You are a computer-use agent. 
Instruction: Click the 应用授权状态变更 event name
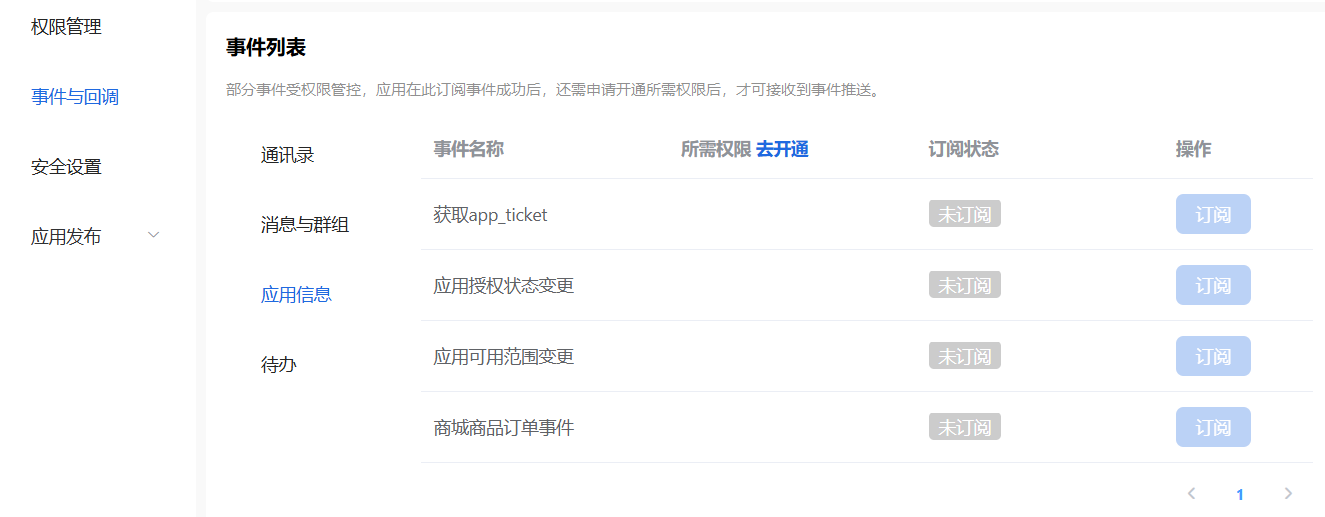[503, 286]
